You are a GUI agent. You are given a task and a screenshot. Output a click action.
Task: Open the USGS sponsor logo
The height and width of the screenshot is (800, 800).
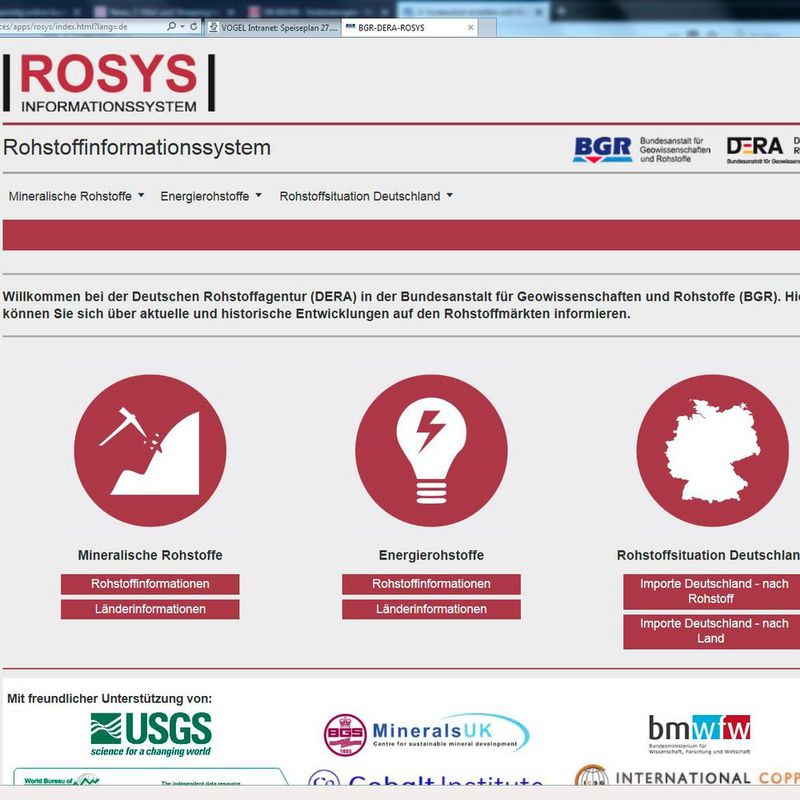click(151, 734)
